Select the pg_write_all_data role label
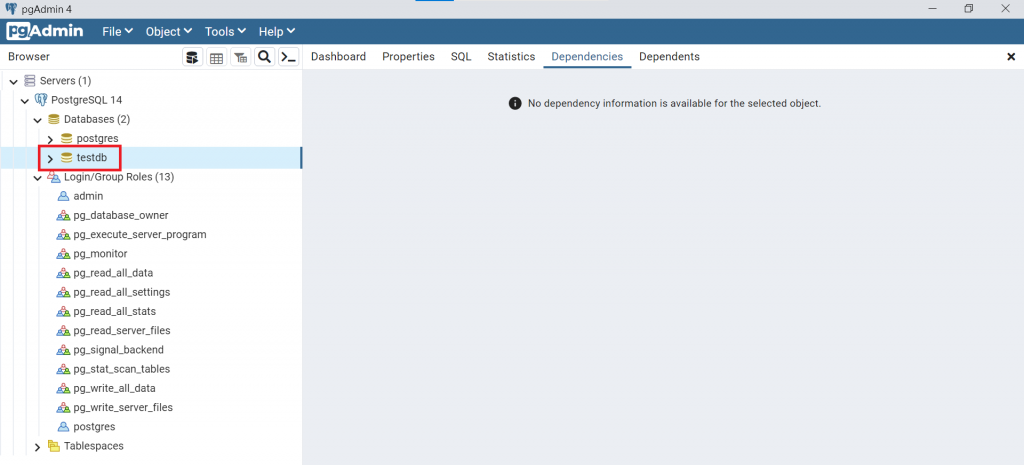This screenshot has width=1024, height=465. [x=114, y=388]
